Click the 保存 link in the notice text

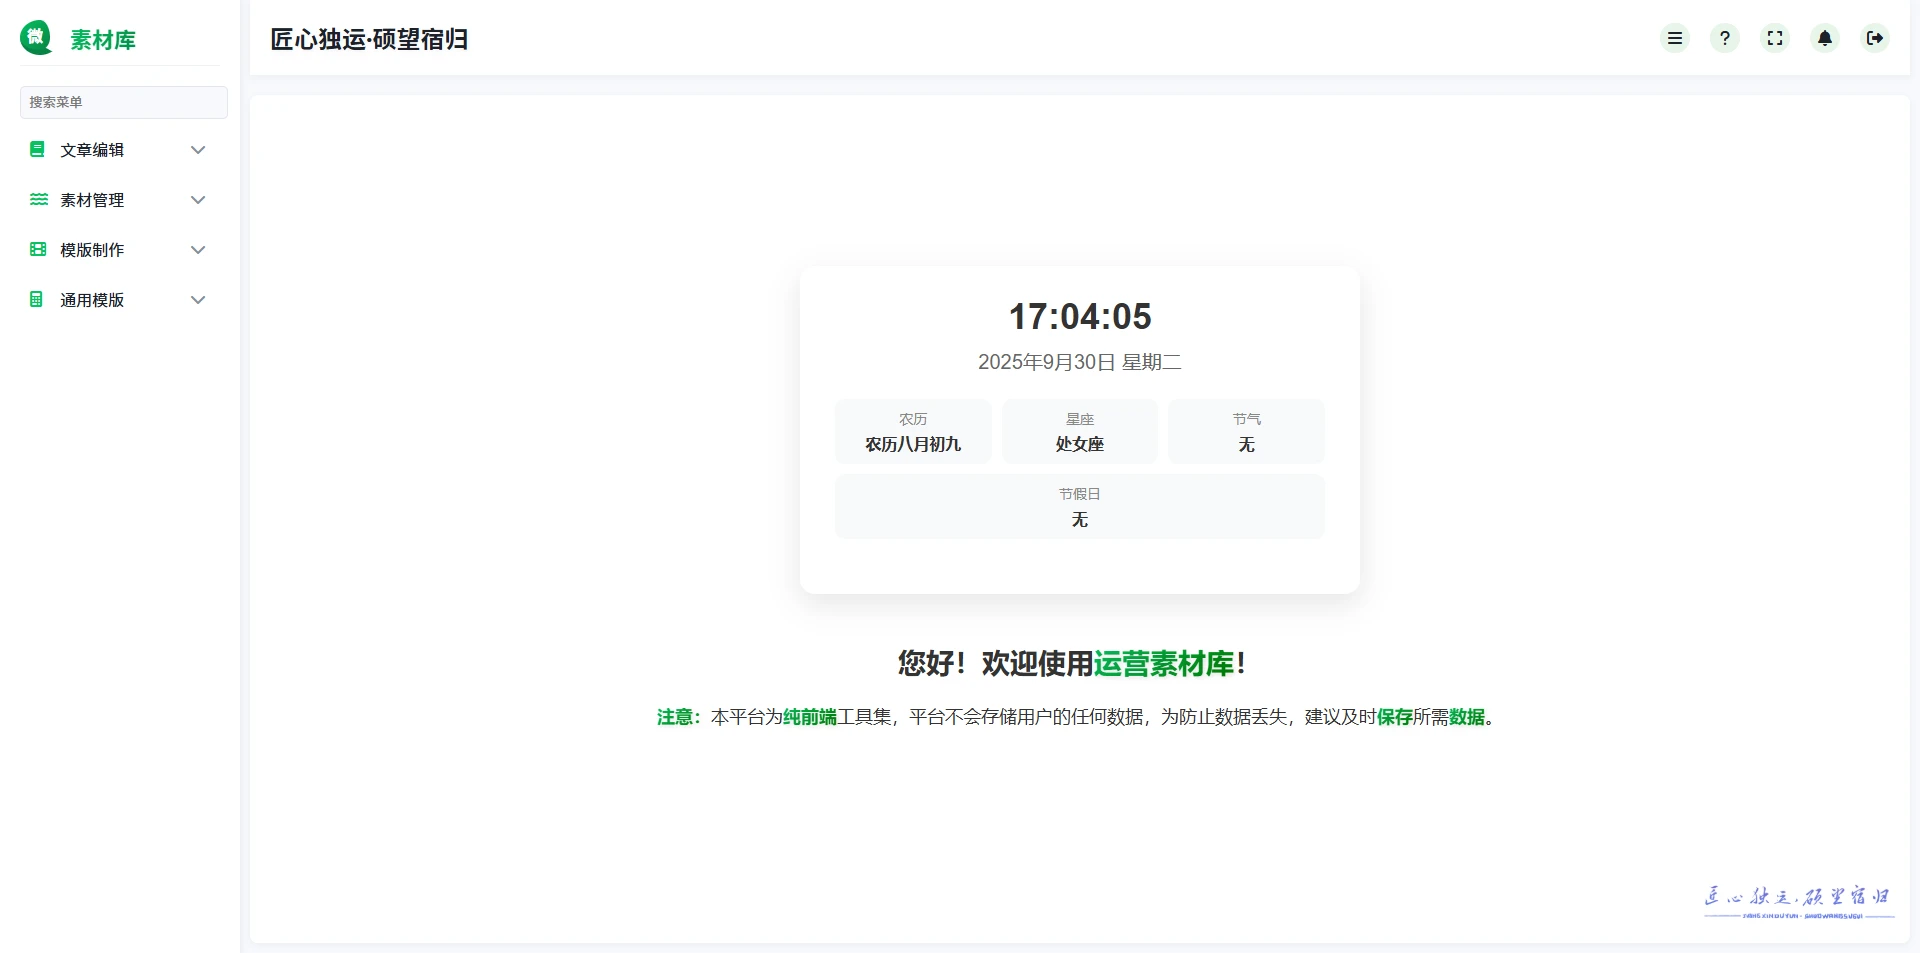pos(1395,717)
